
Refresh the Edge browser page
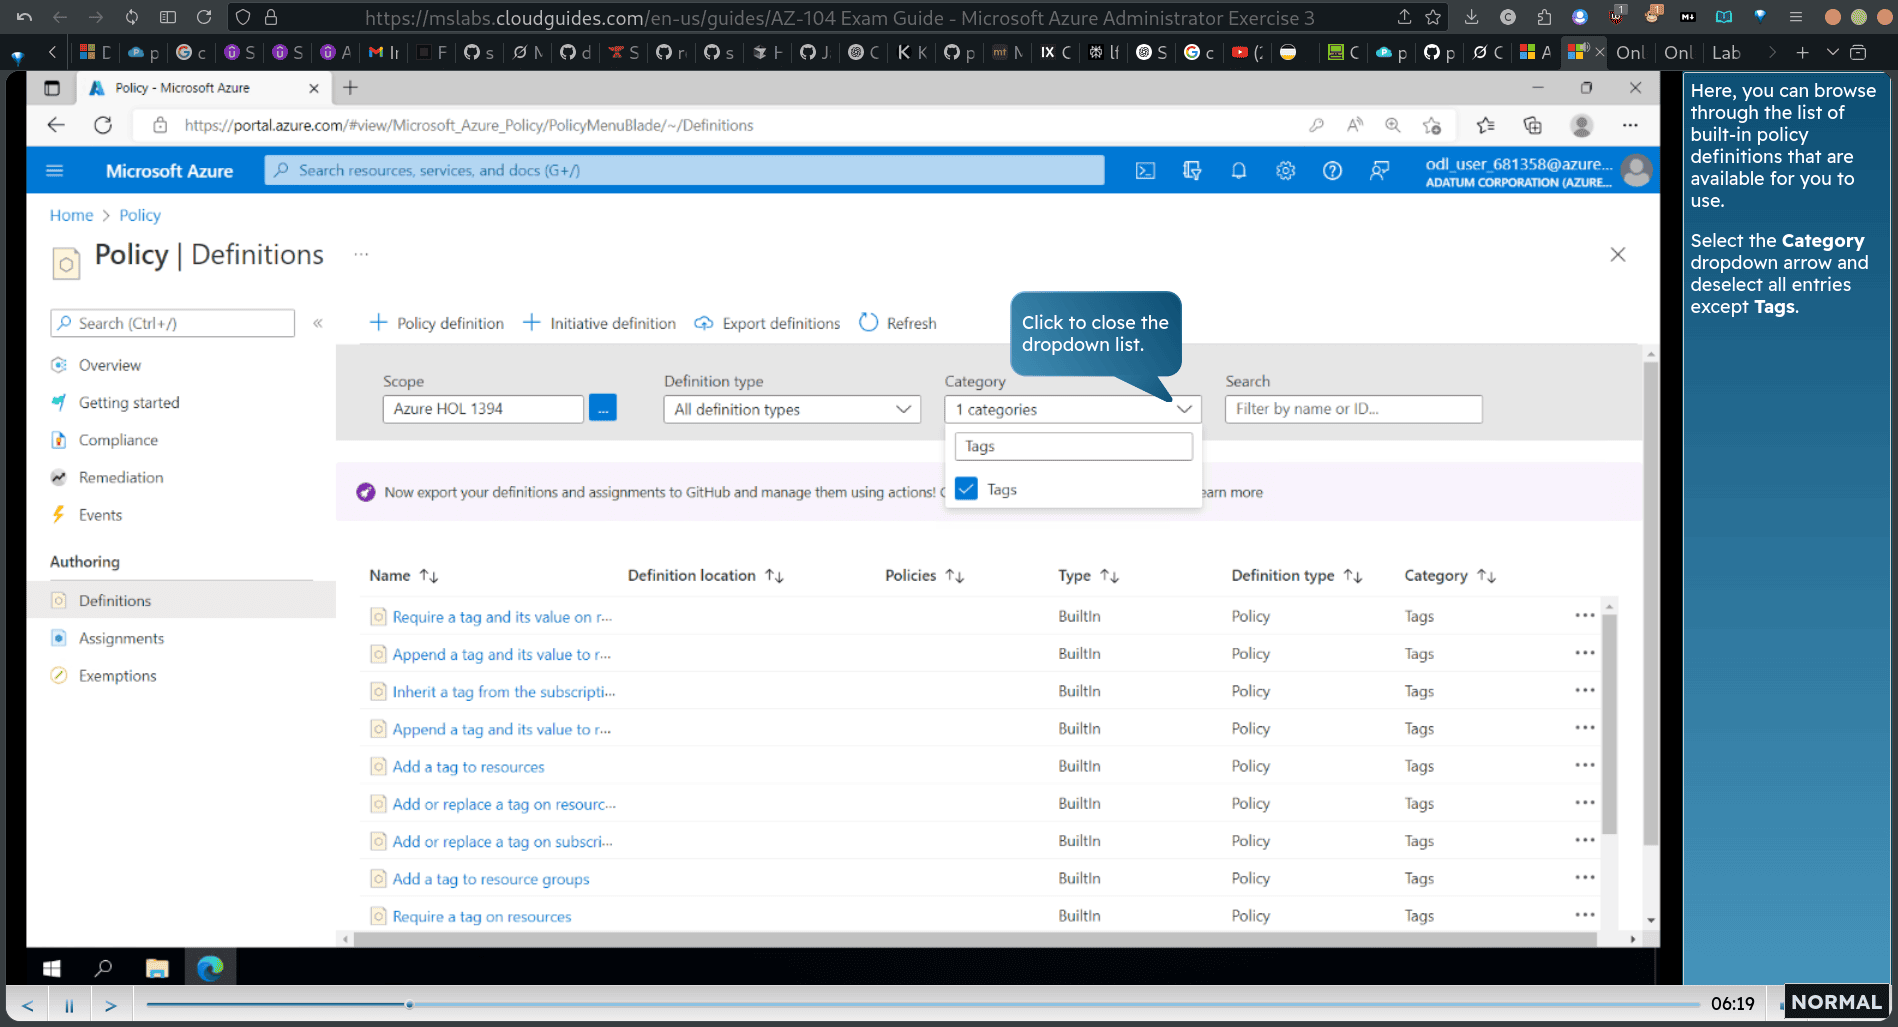(103, 125)
